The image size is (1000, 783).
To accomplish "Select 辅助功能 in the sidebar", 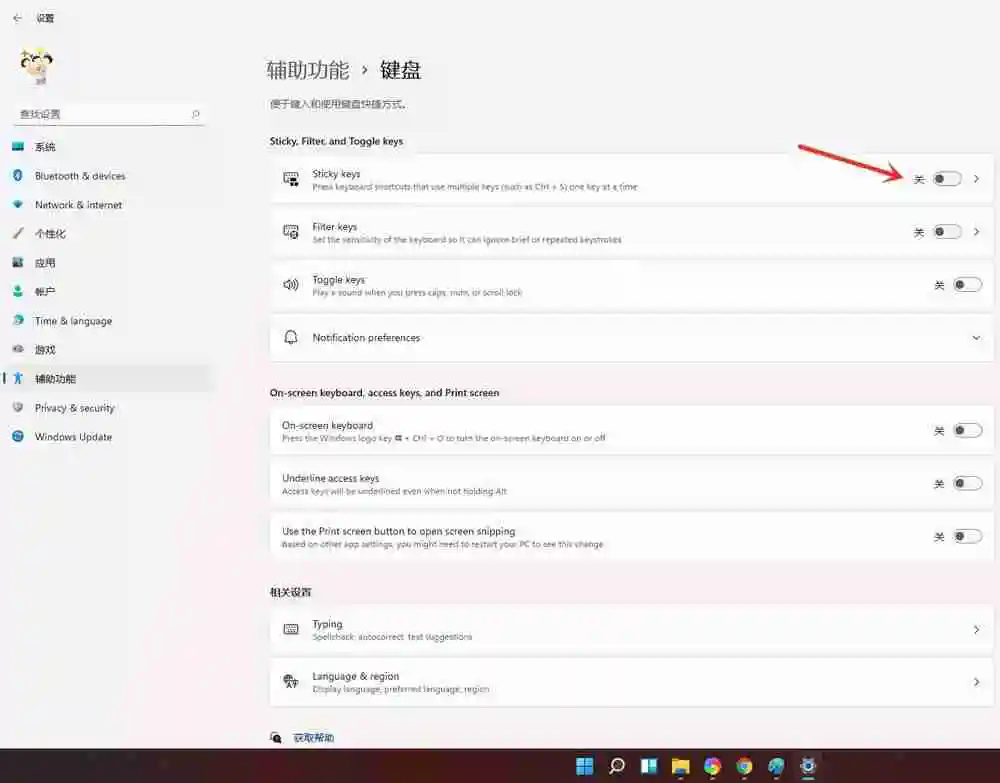I will tap(106, 379).
